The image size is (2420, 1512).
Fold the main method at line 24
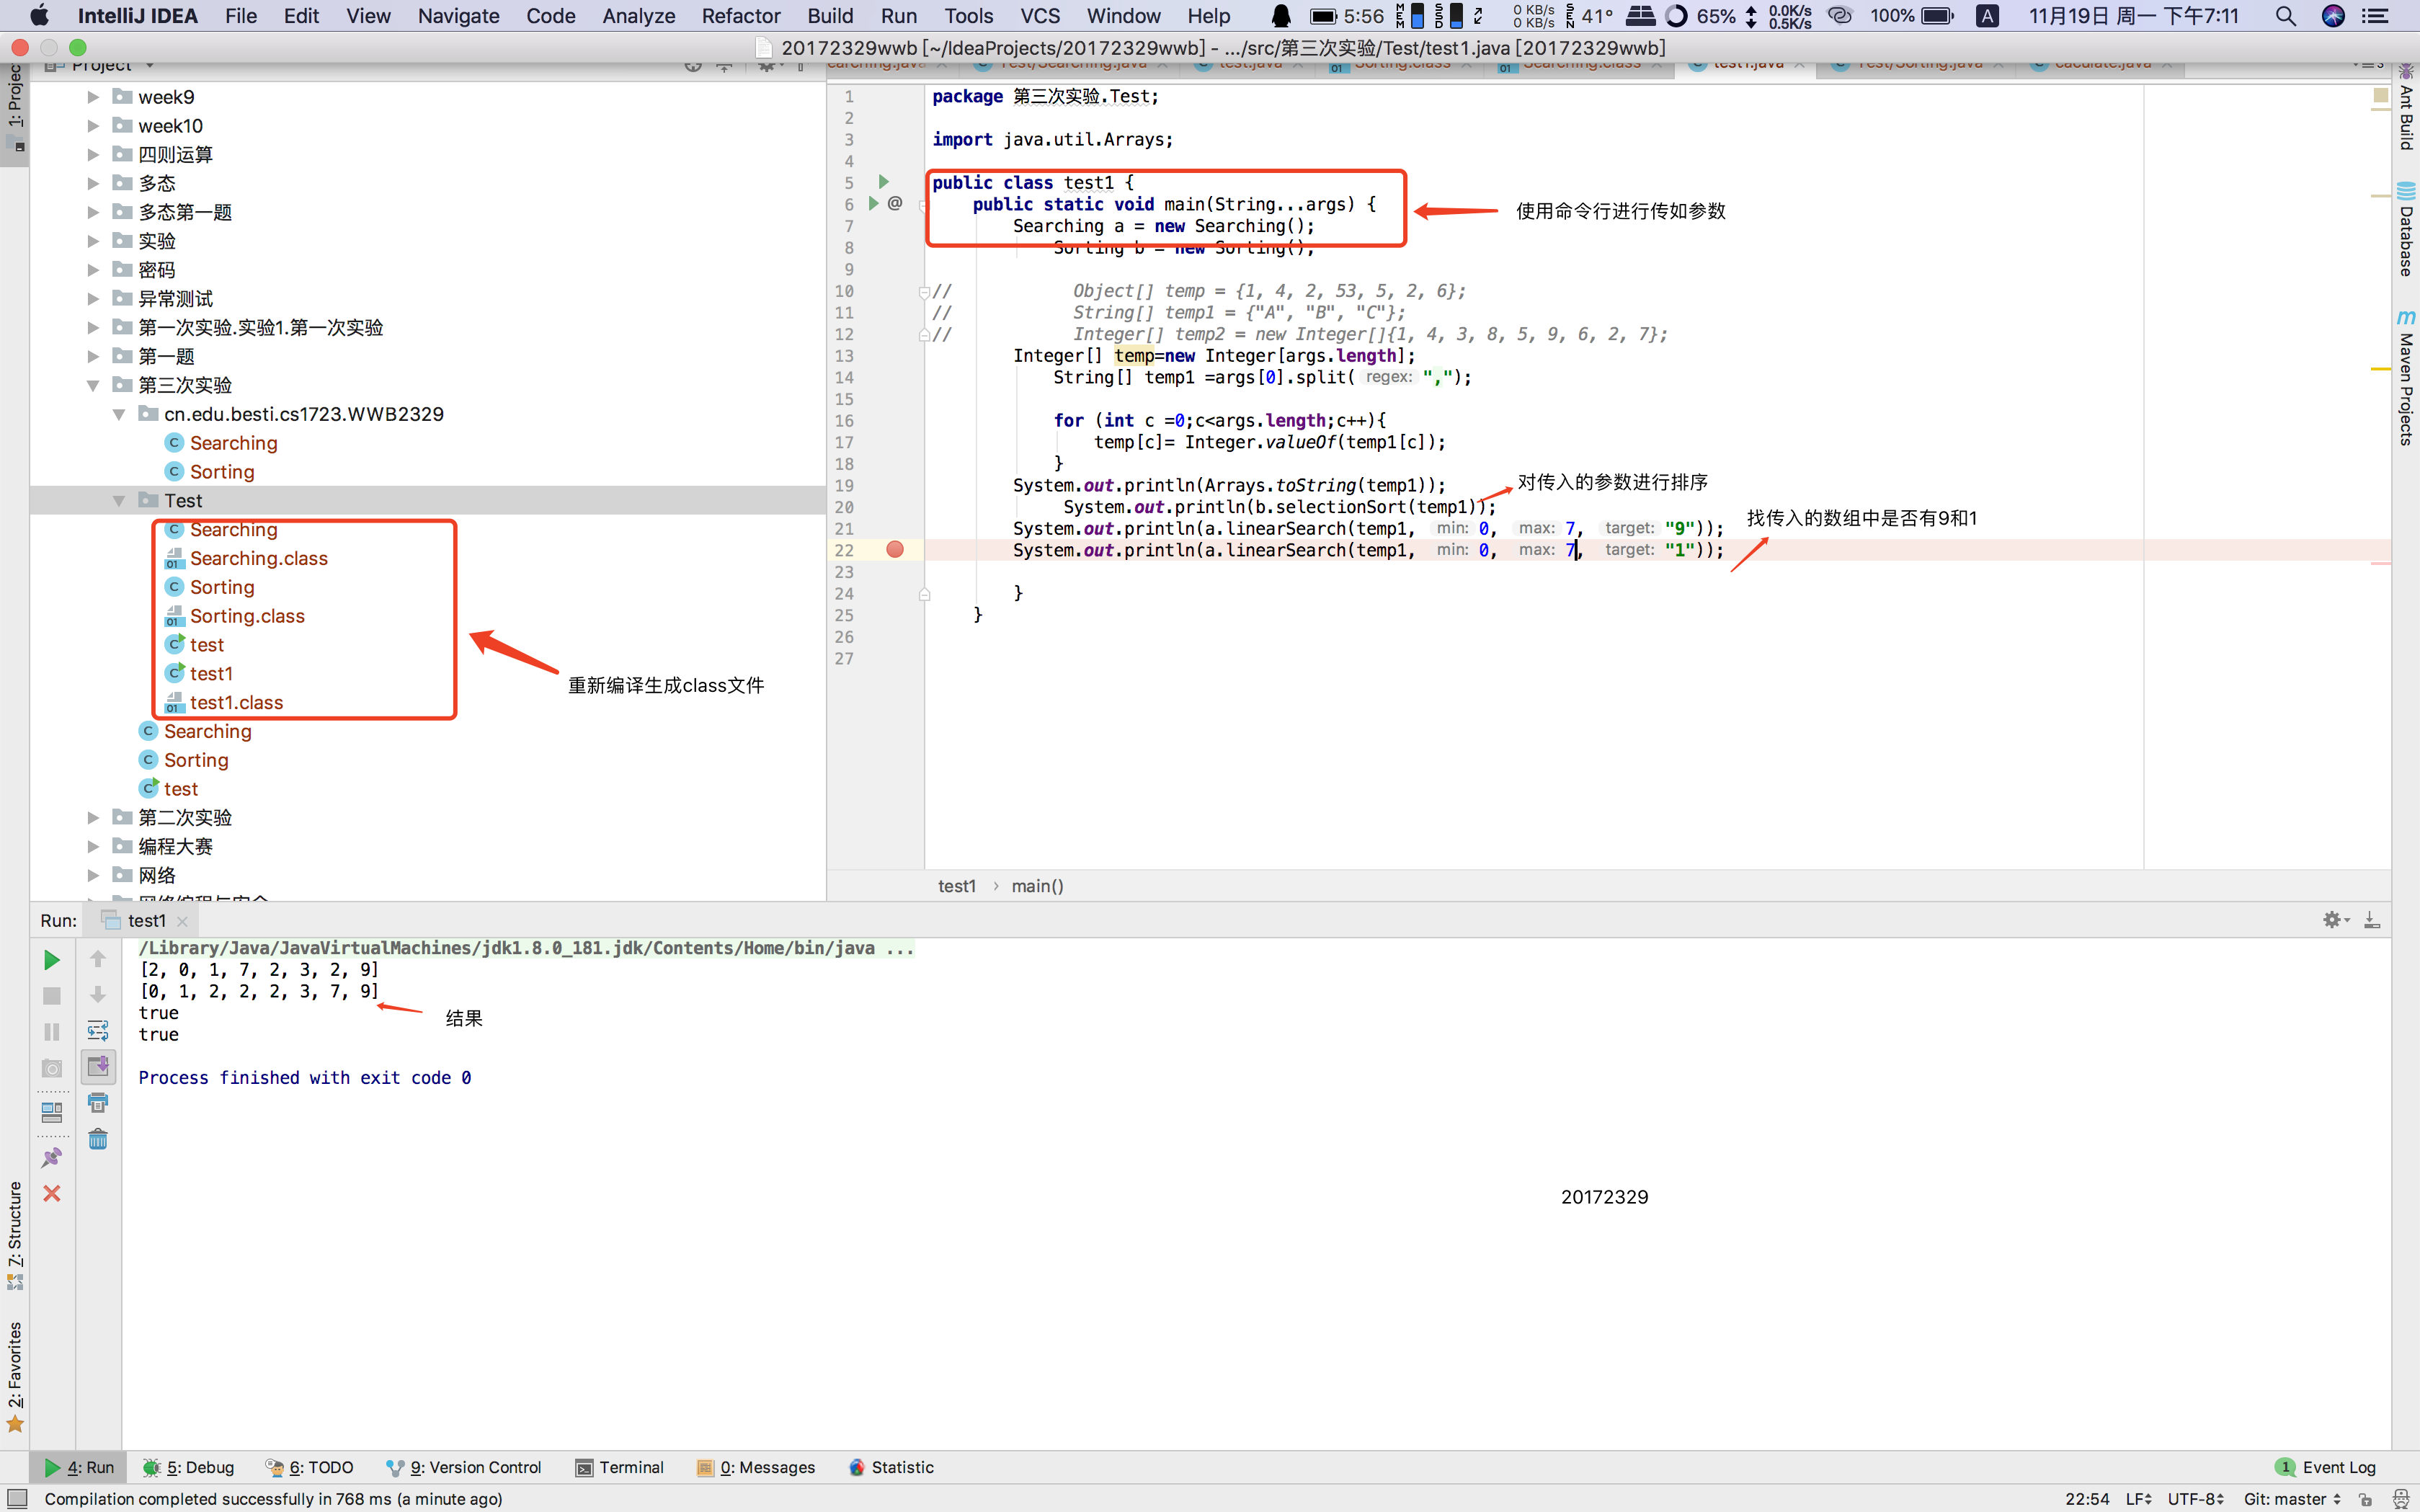click(x=924, y=593)
